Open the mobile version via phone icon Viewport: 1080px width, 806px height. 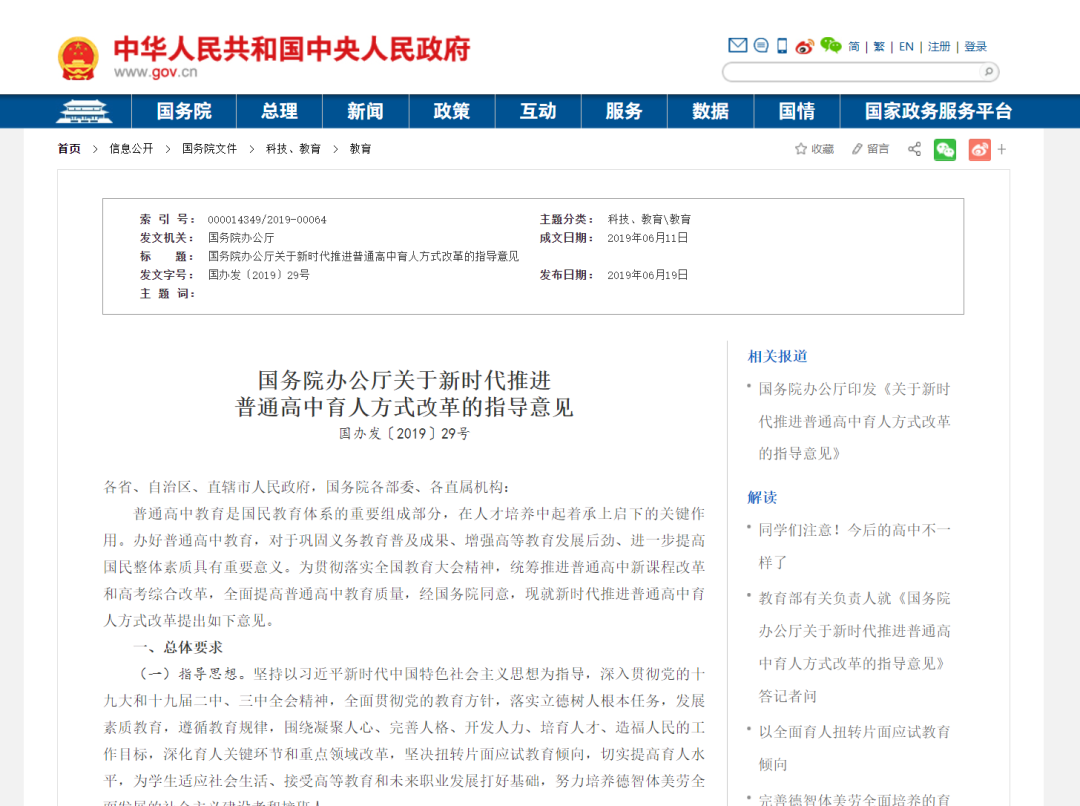click(781, 45)
